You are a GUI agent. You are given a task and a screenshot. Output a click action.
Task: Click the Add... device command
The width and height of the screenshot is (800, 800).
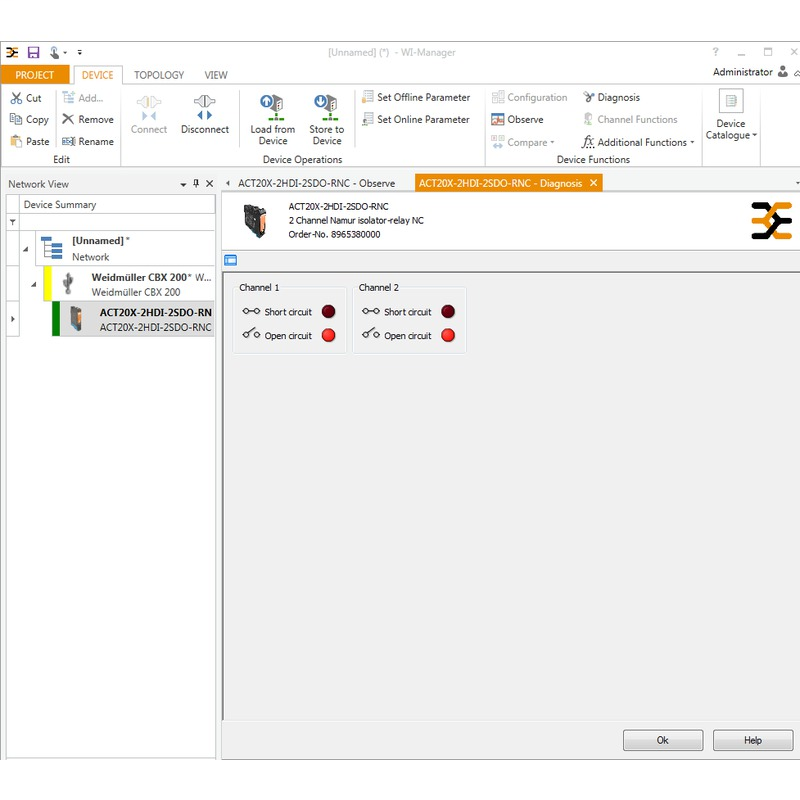click(83, 97)
